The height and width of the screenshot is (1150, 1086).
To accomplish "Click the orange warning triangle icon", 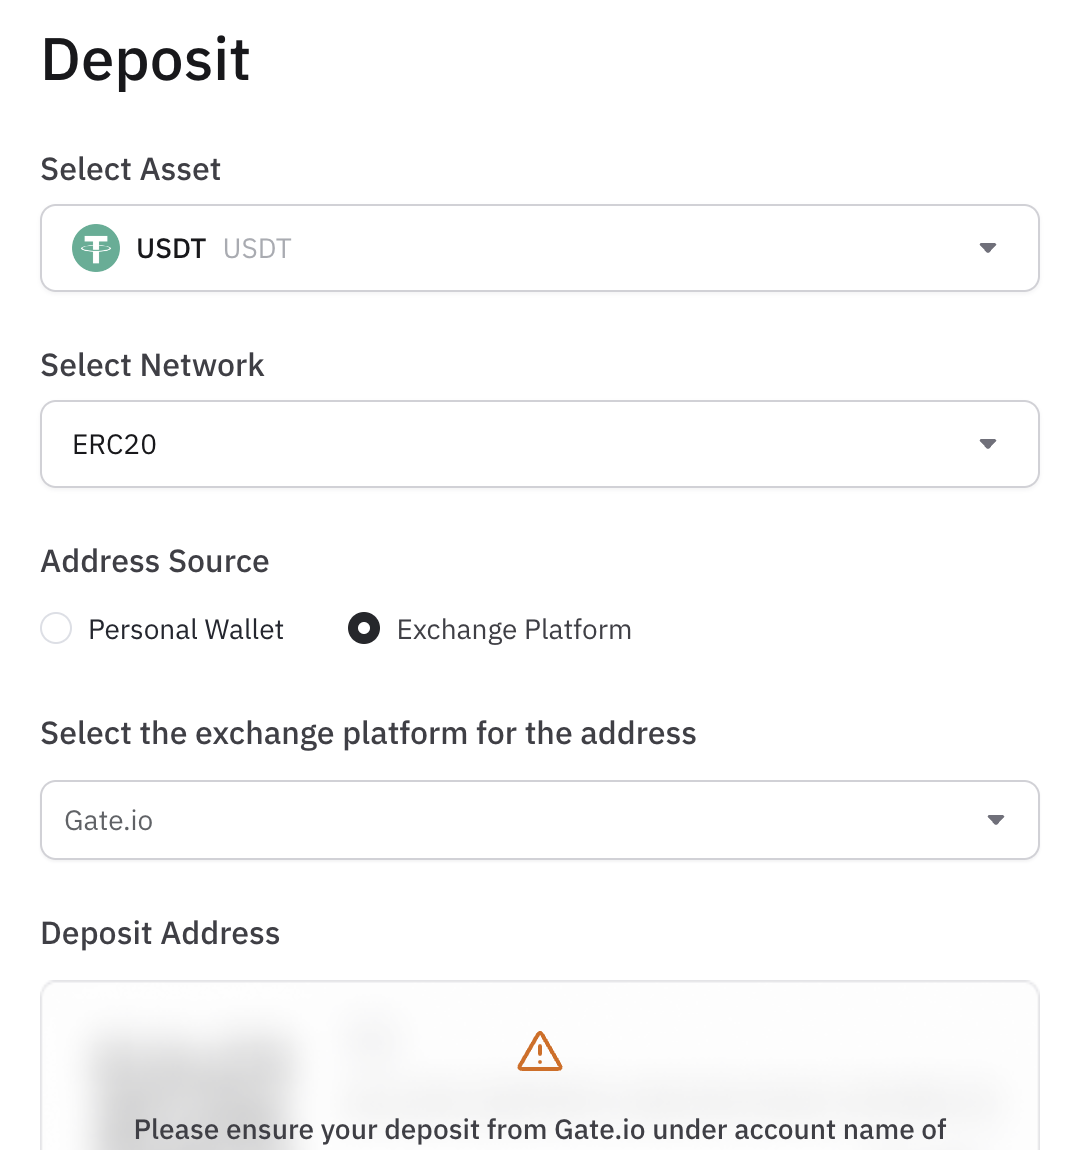I will 539,1050.
